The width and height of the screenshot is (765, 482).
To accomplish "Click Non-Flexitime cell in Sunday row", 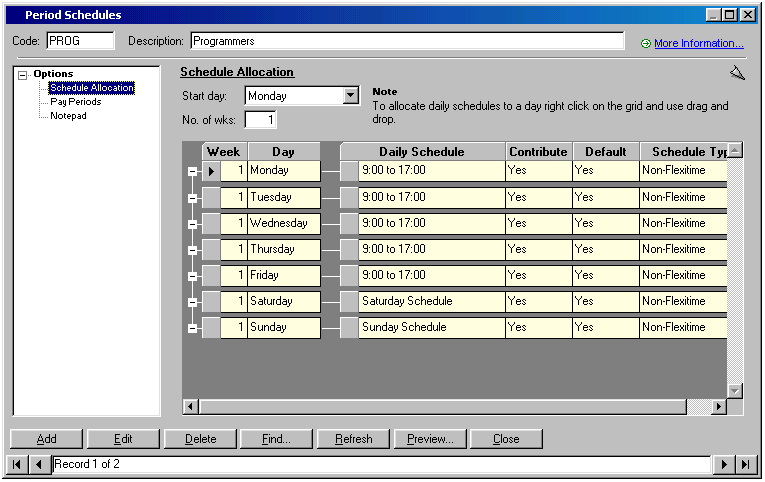I will coord(684,327).
